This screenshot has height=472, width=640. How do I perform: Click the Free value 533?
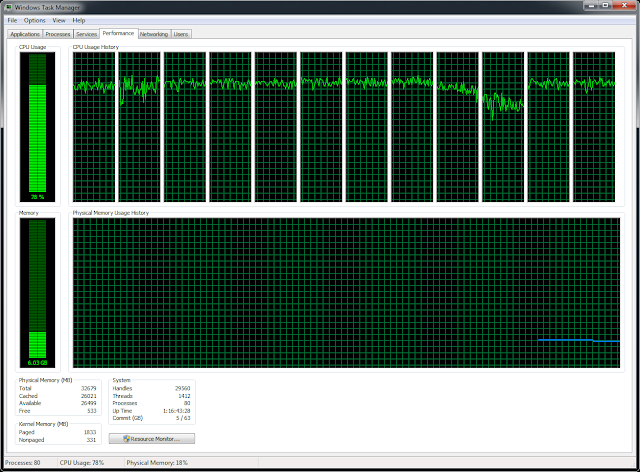[92, 411]
